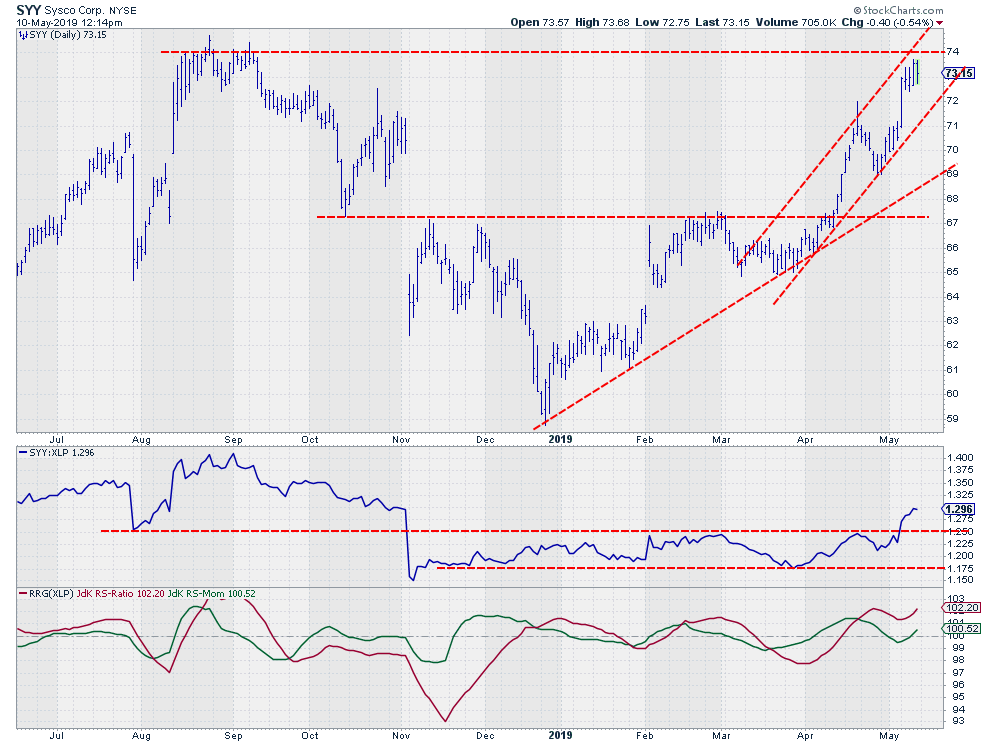The image size is (990, 744).
Task: Click the 63 label on the price axis
Action: 952,320
